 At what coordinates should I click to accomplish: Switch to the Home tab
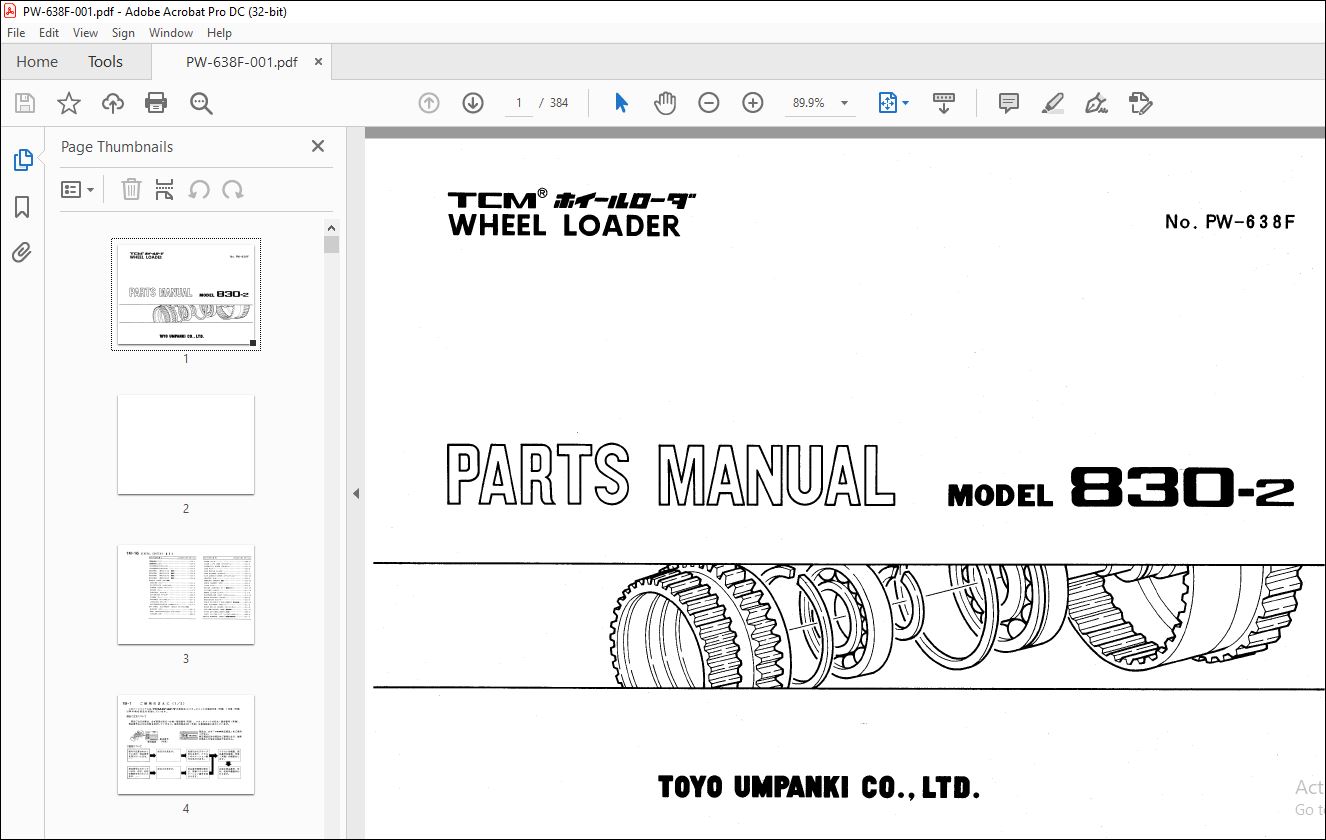(37, 62)
